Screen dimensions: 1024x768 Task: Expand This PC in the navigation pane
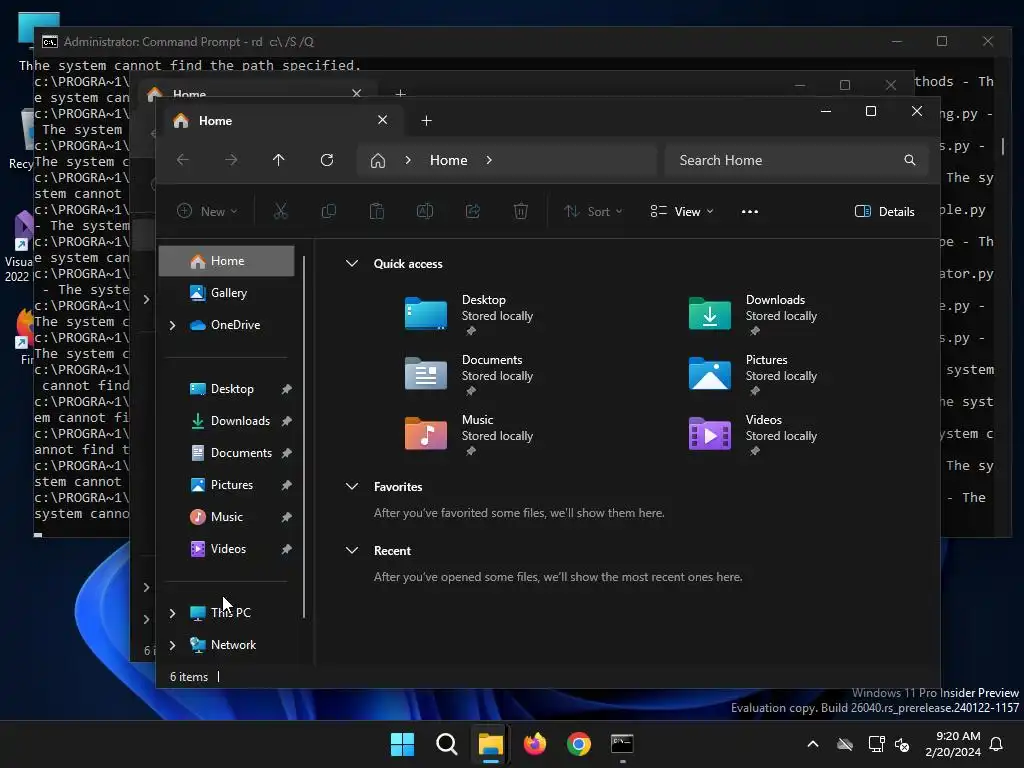point(172,613)
